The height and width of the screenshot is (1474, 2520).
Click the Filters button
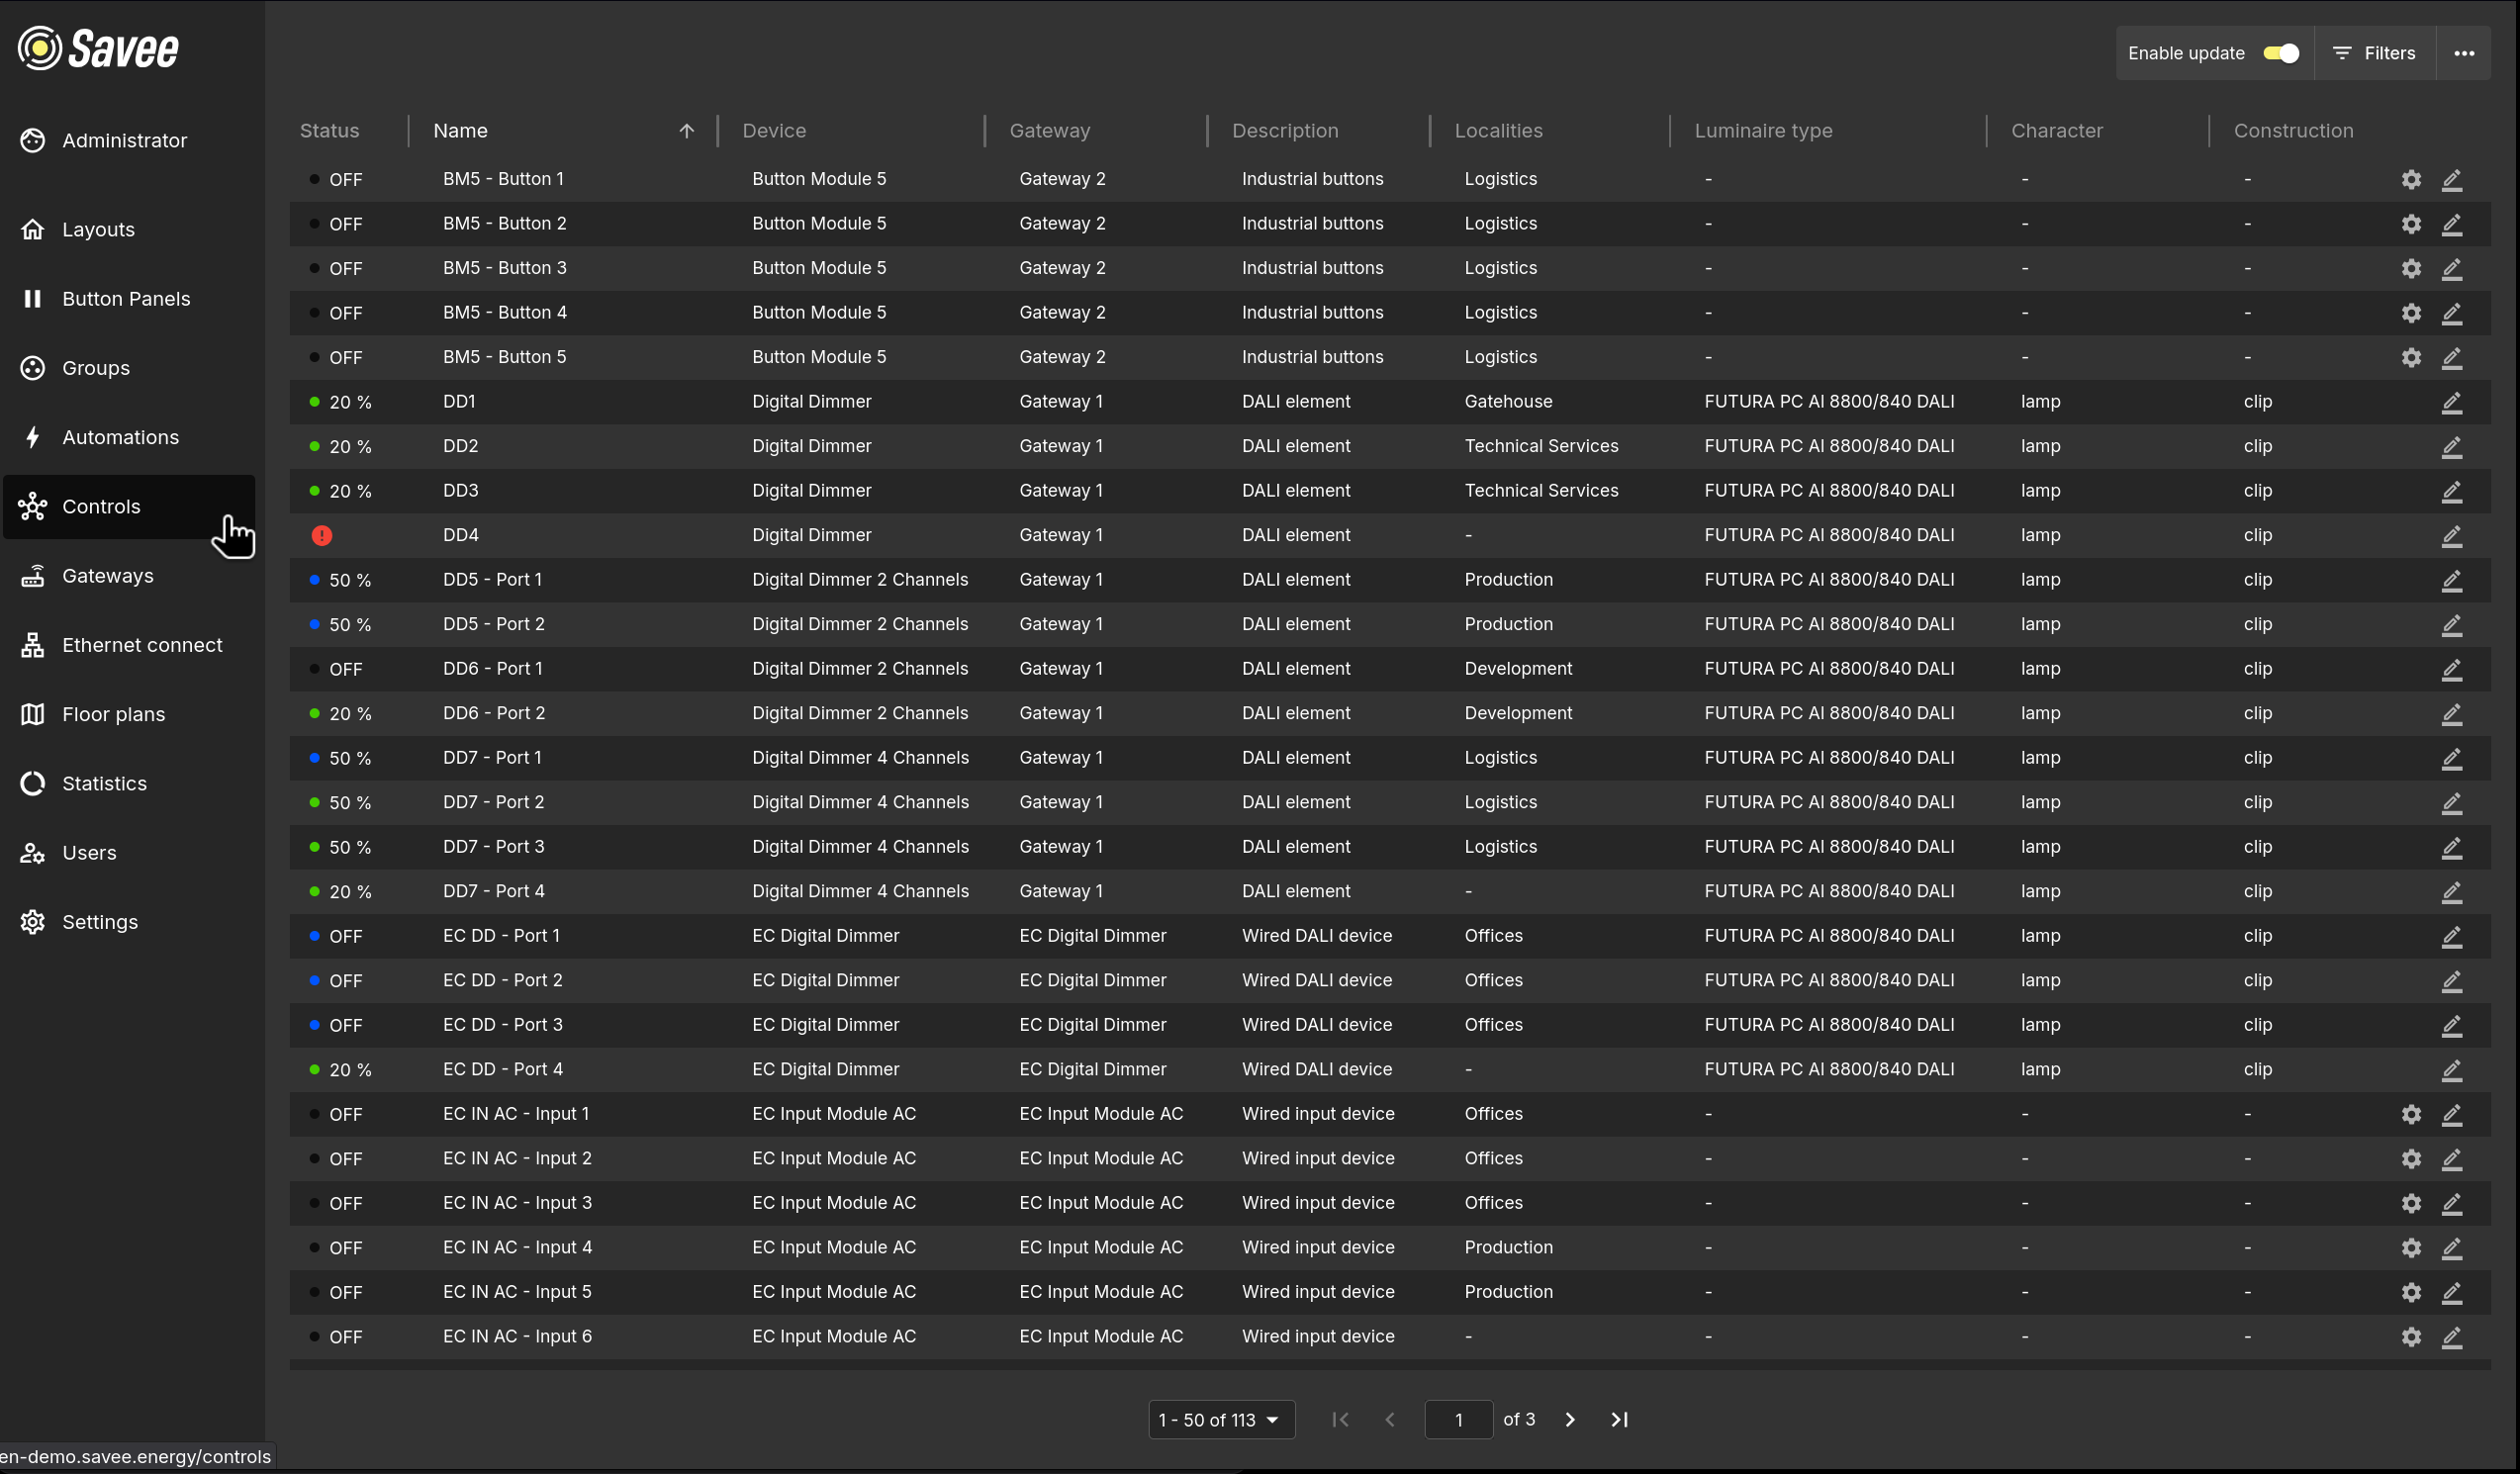coord(2375,53)
